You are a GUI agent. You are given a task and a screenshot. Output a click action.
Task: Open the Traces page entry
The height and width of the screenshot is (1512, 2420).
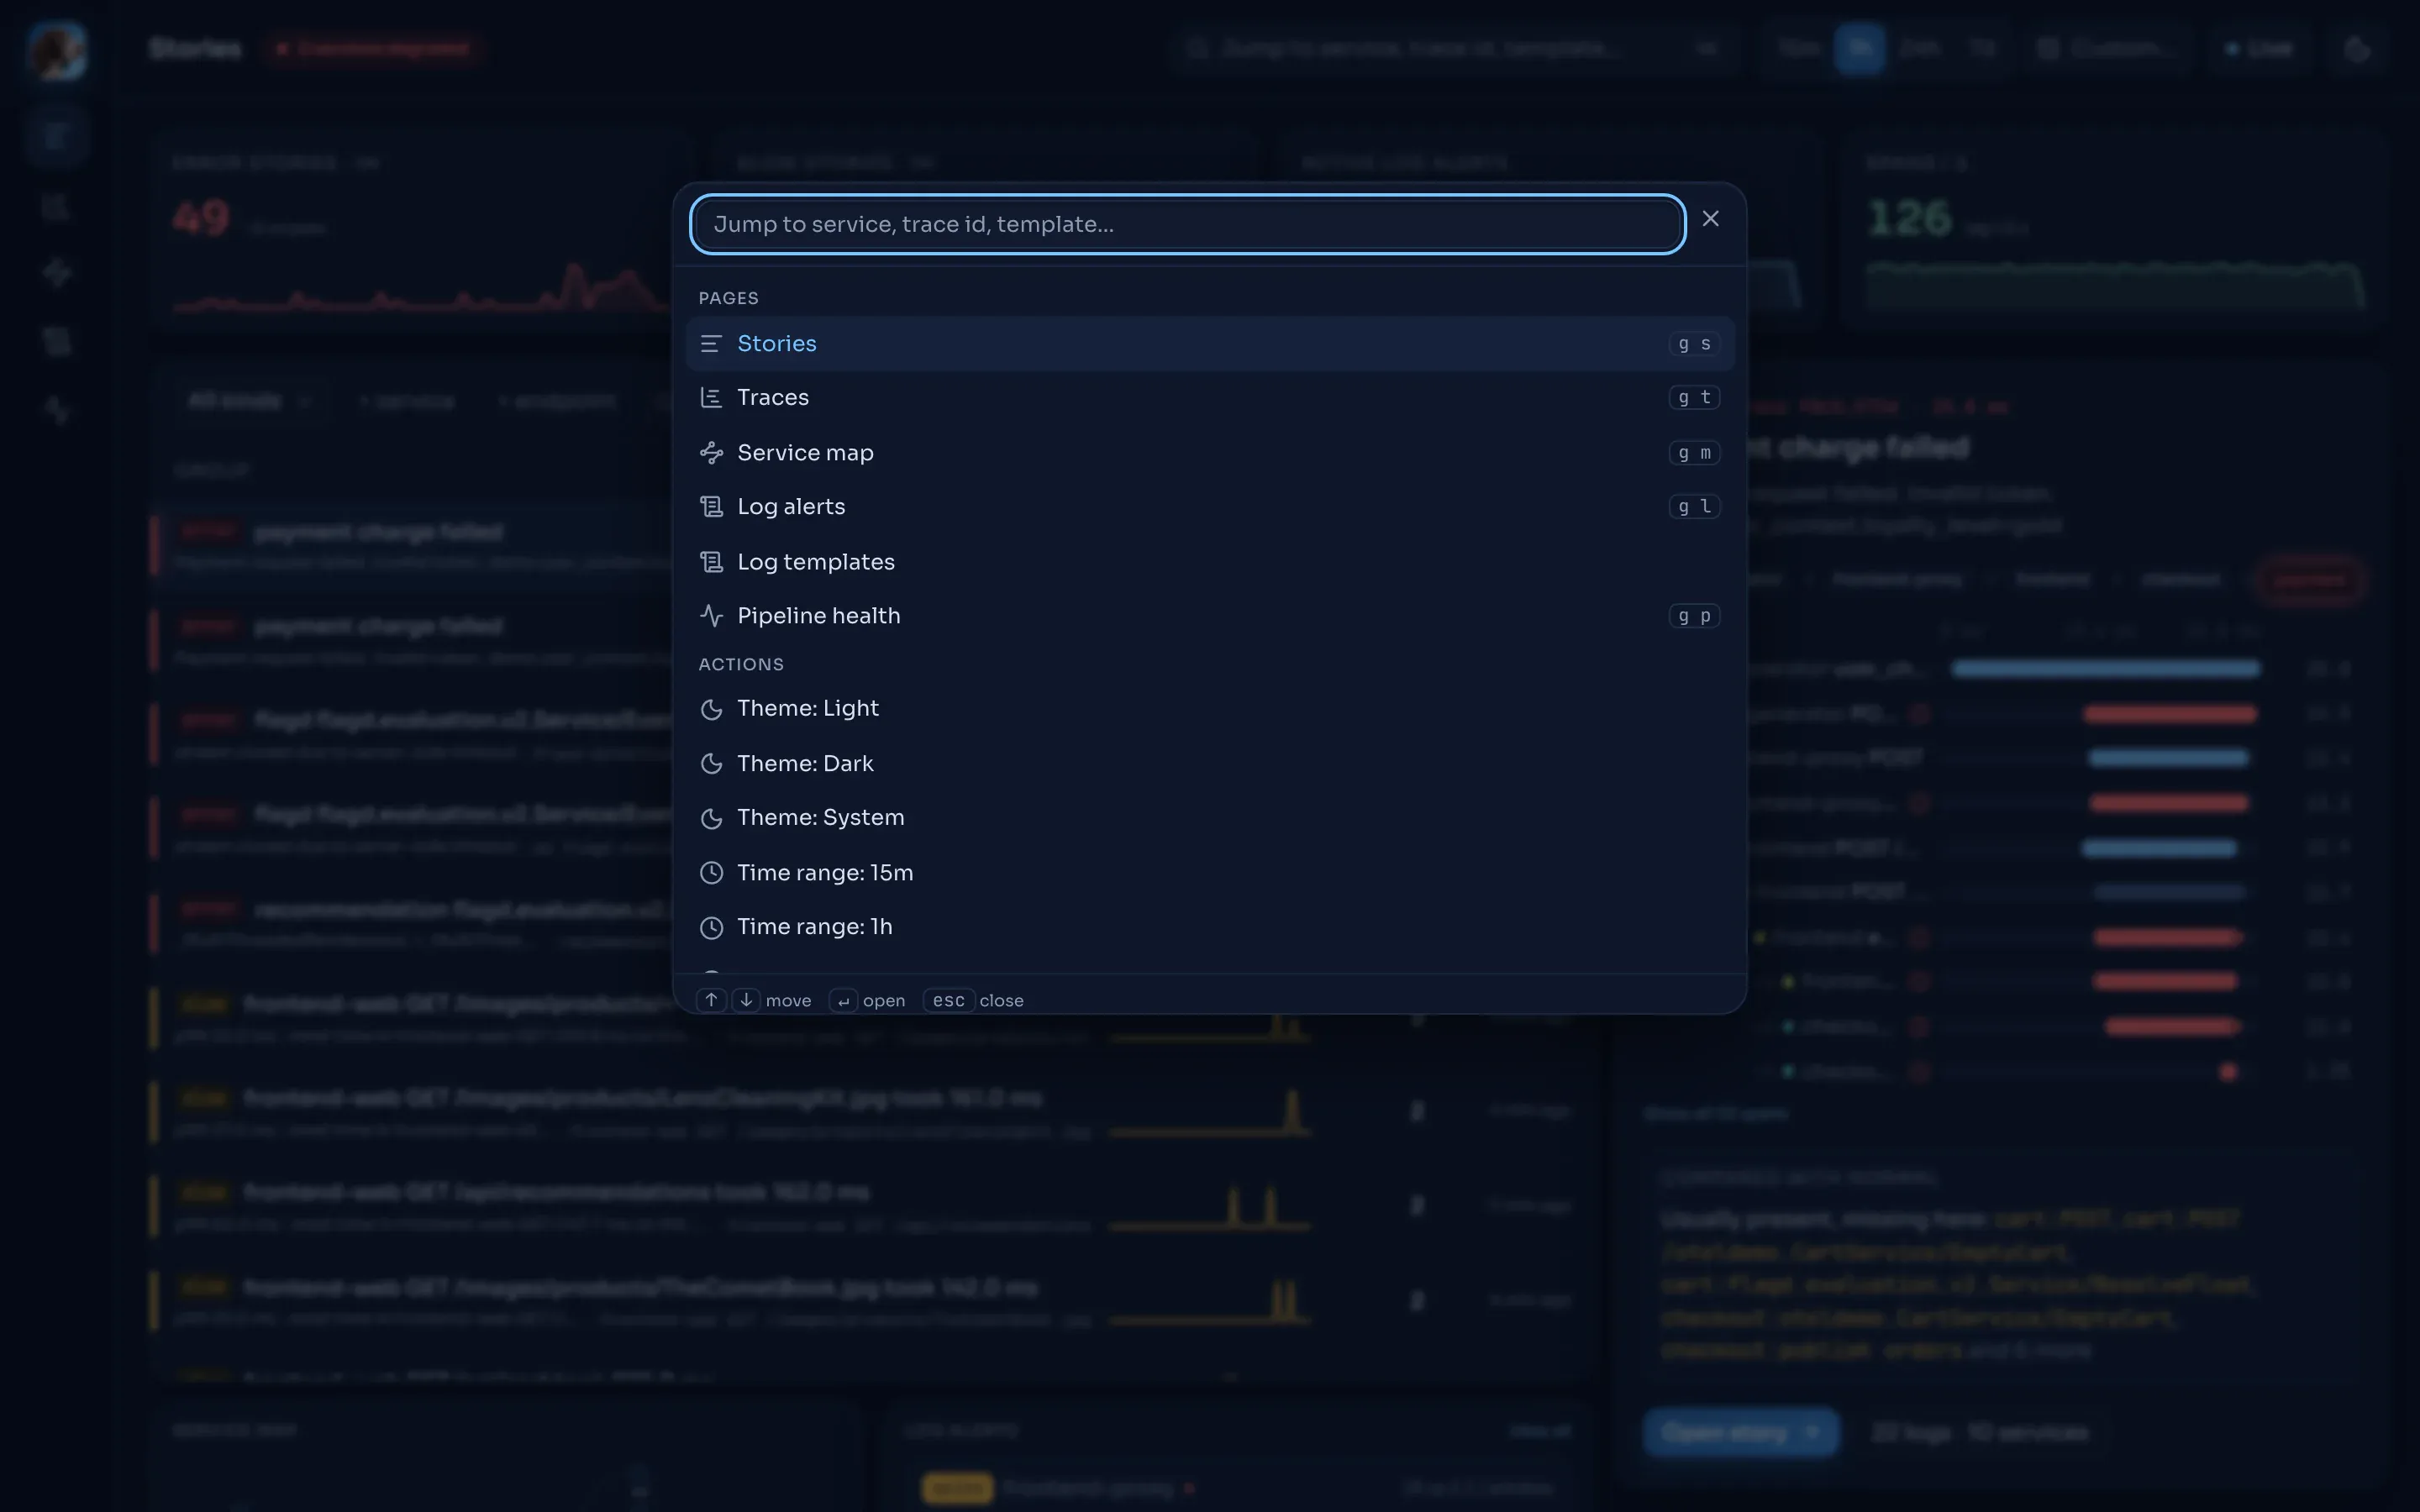[x=1209, y=398]
